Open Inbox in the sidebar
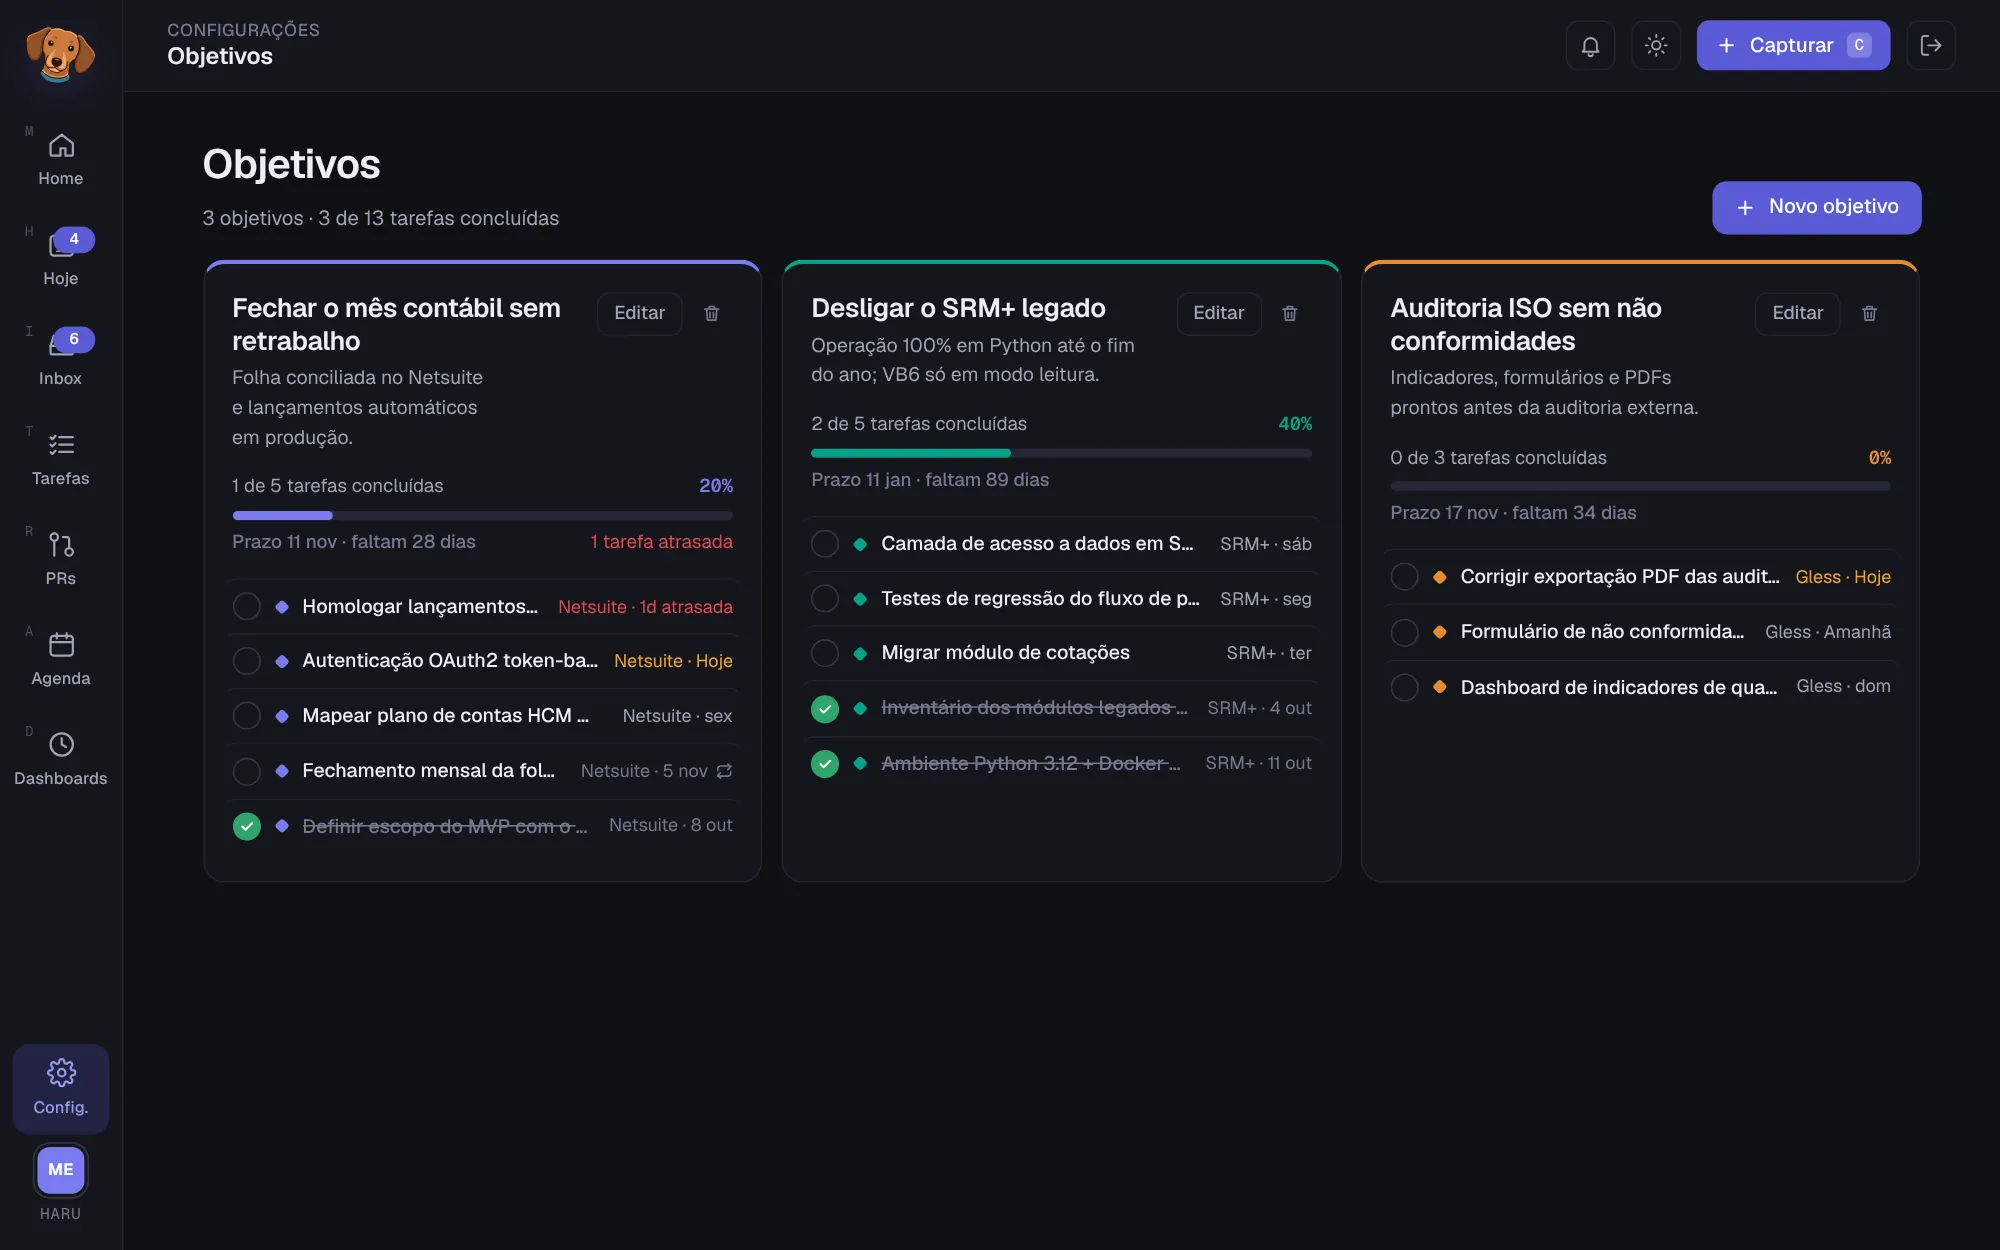The height and width of the screenshot is (1250, 2000). pos(61,360)
